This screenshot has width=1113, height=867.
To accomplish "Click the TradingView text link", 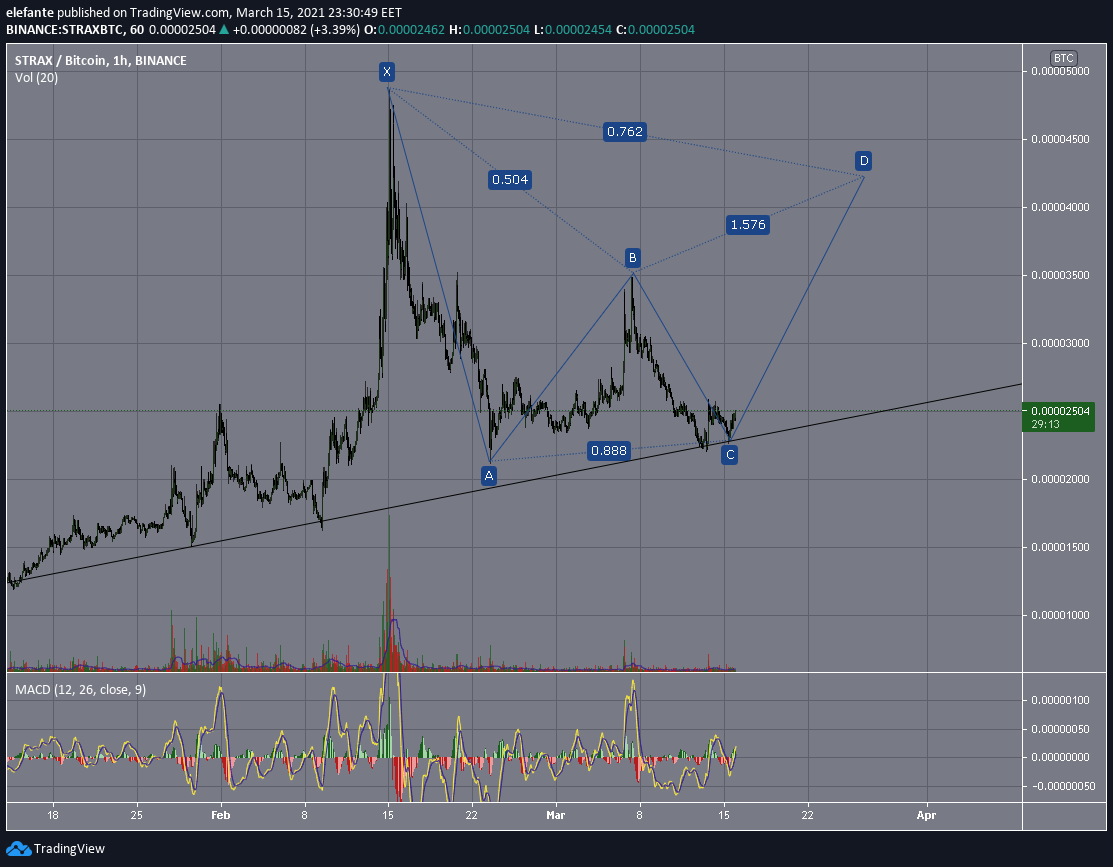I will [69, 849].
